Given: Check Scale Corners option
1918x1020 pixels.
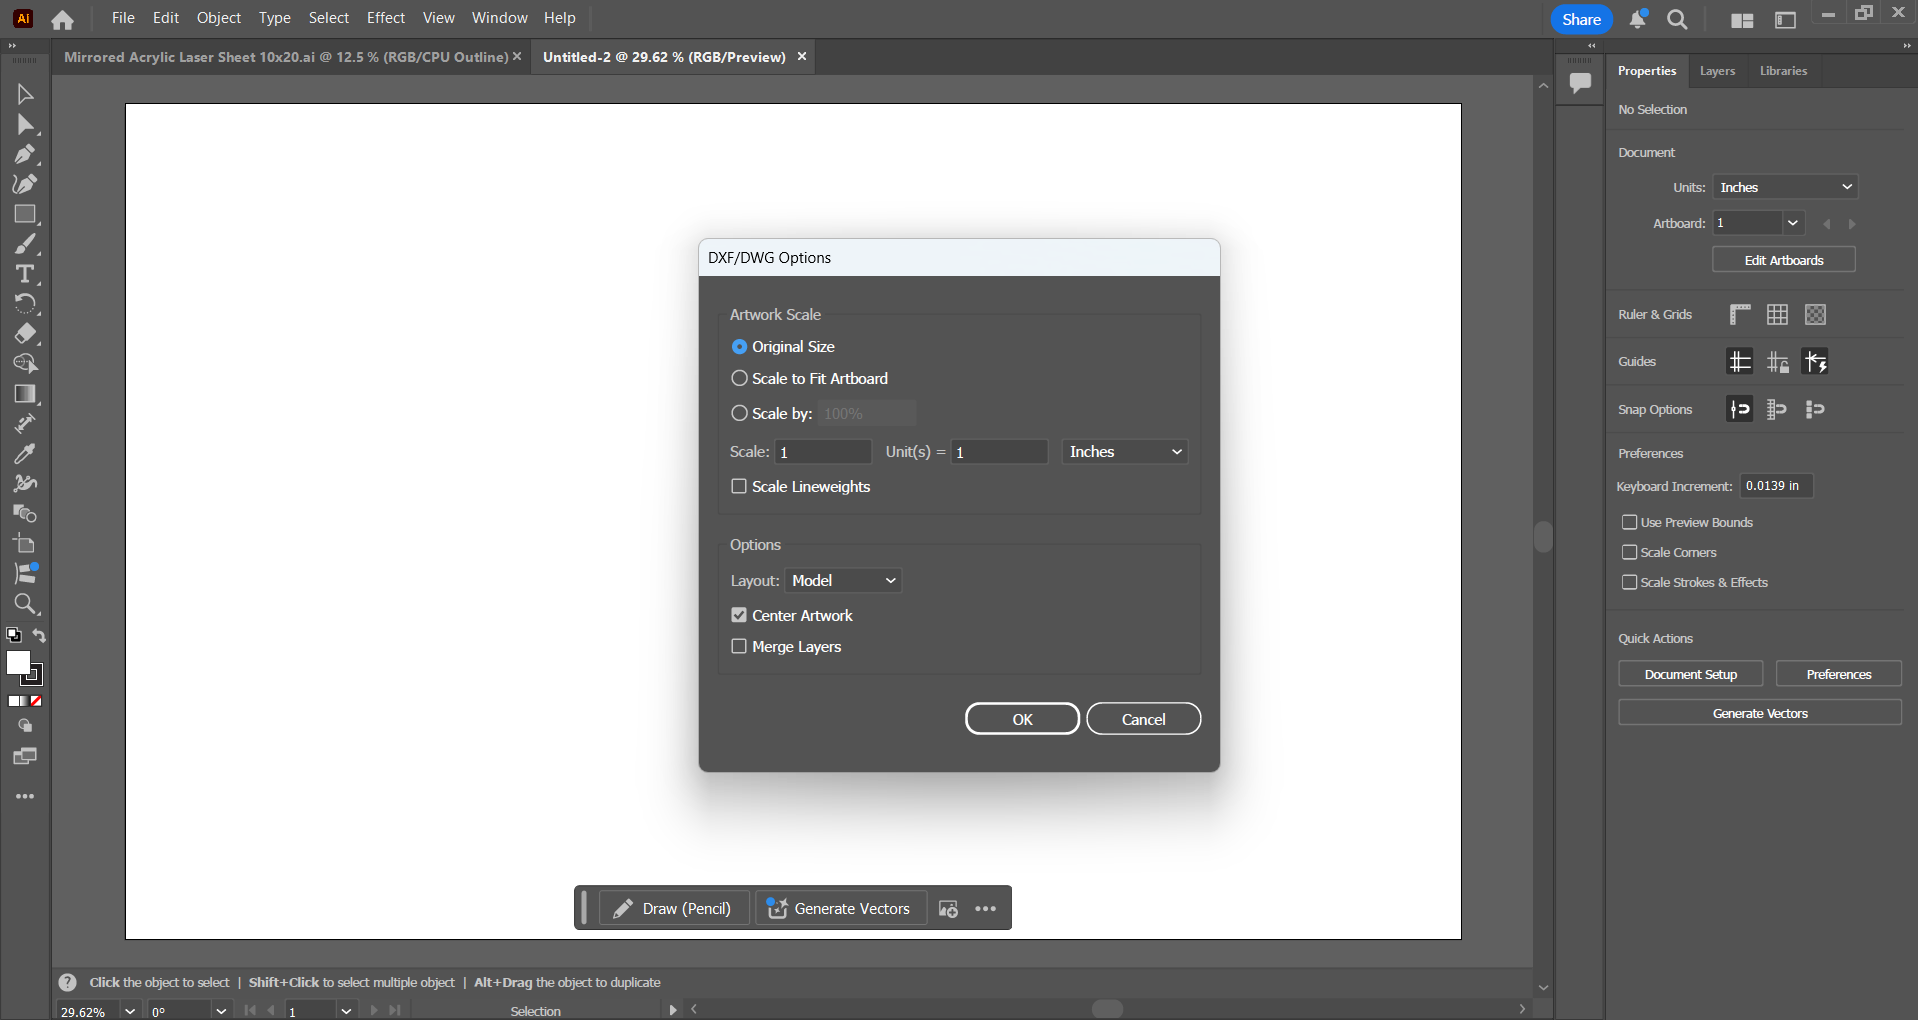Looking at the screenshot, I should 1629,552.
